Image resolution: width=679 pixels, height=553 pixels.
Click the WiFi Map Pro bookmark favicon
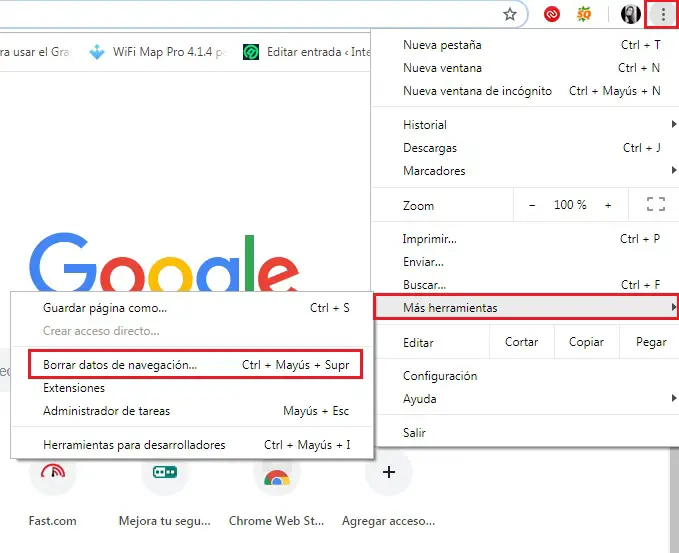97,52
